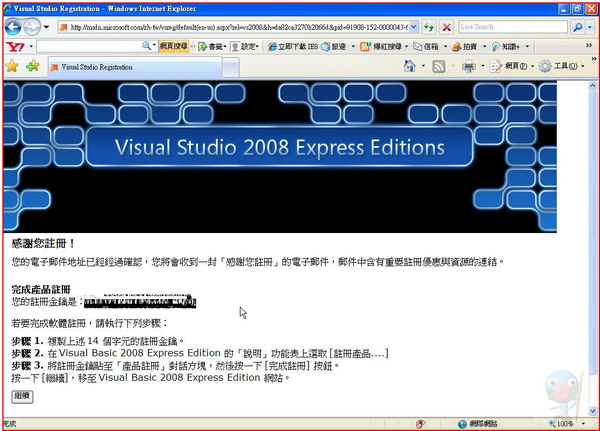Expand dropdown arrow next to 知識+
The height and width of the screenshot is (431, 600).
tap(527, 47)
